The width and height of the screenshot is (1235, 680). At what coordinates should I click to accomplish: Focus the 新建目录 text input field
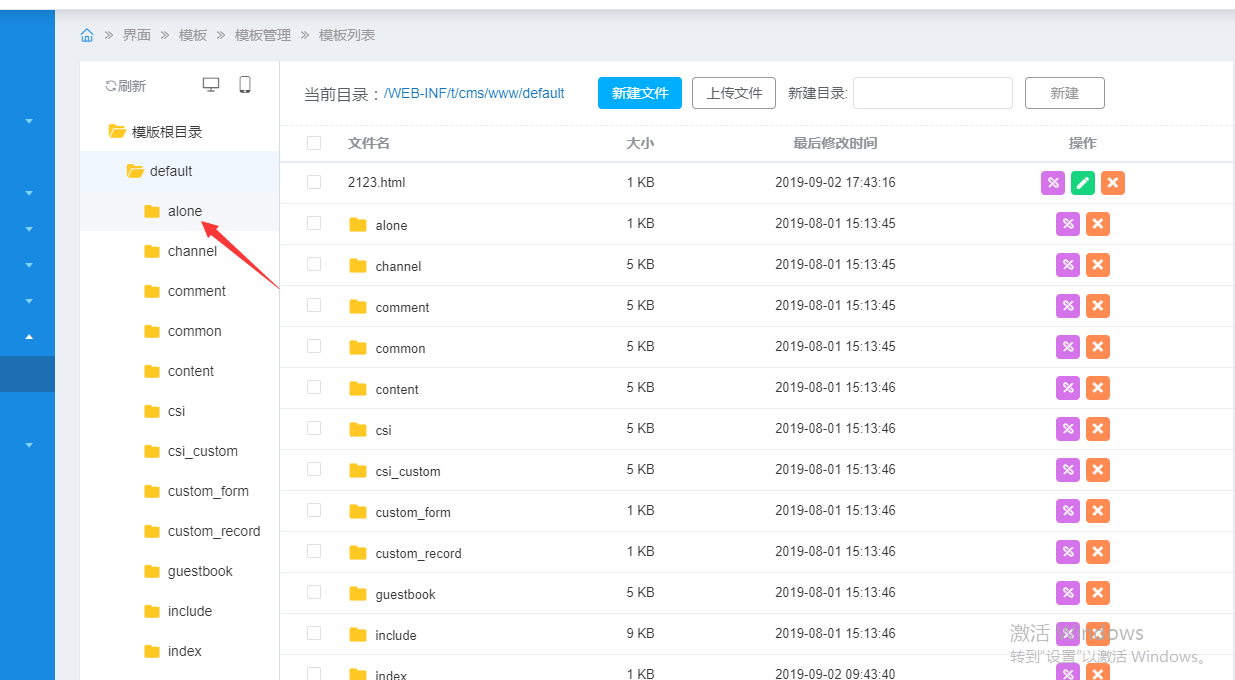(932, 93)
